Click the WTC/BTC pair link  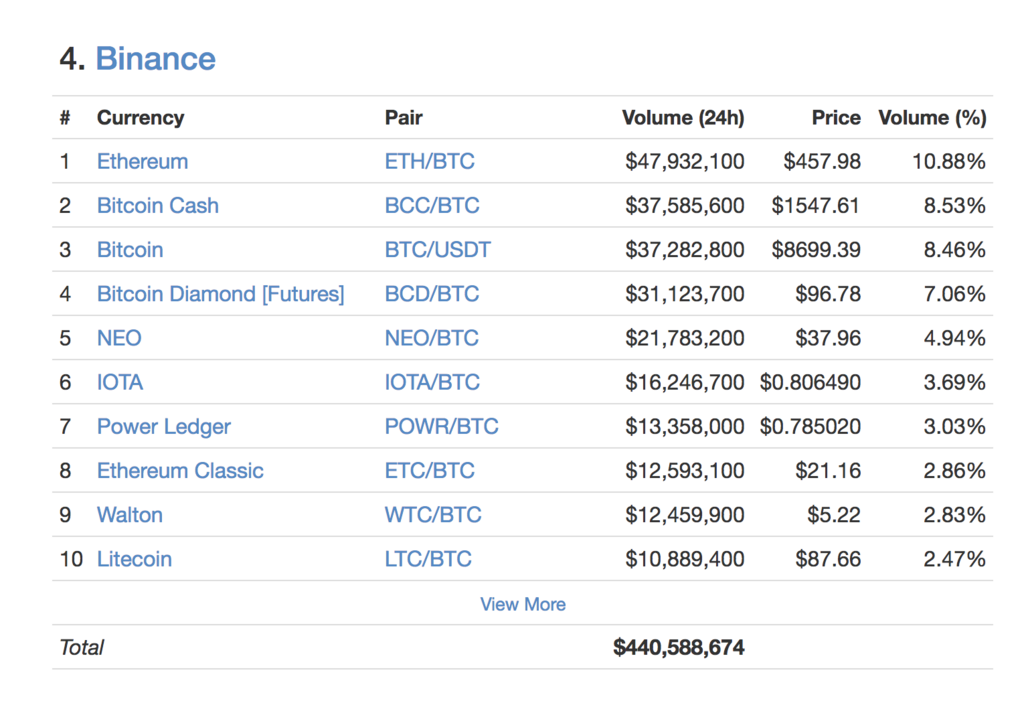433,515
